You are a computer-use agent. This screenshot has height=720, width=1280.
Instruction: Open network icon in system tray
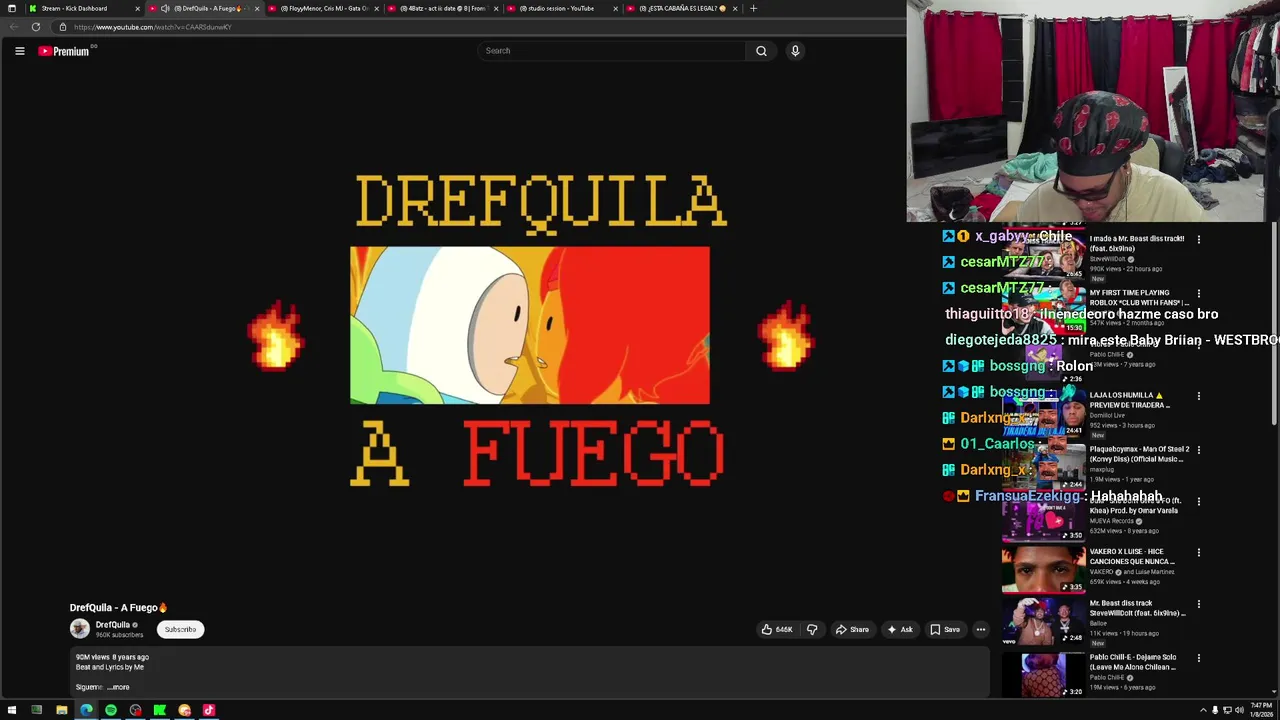[1227, 710]
